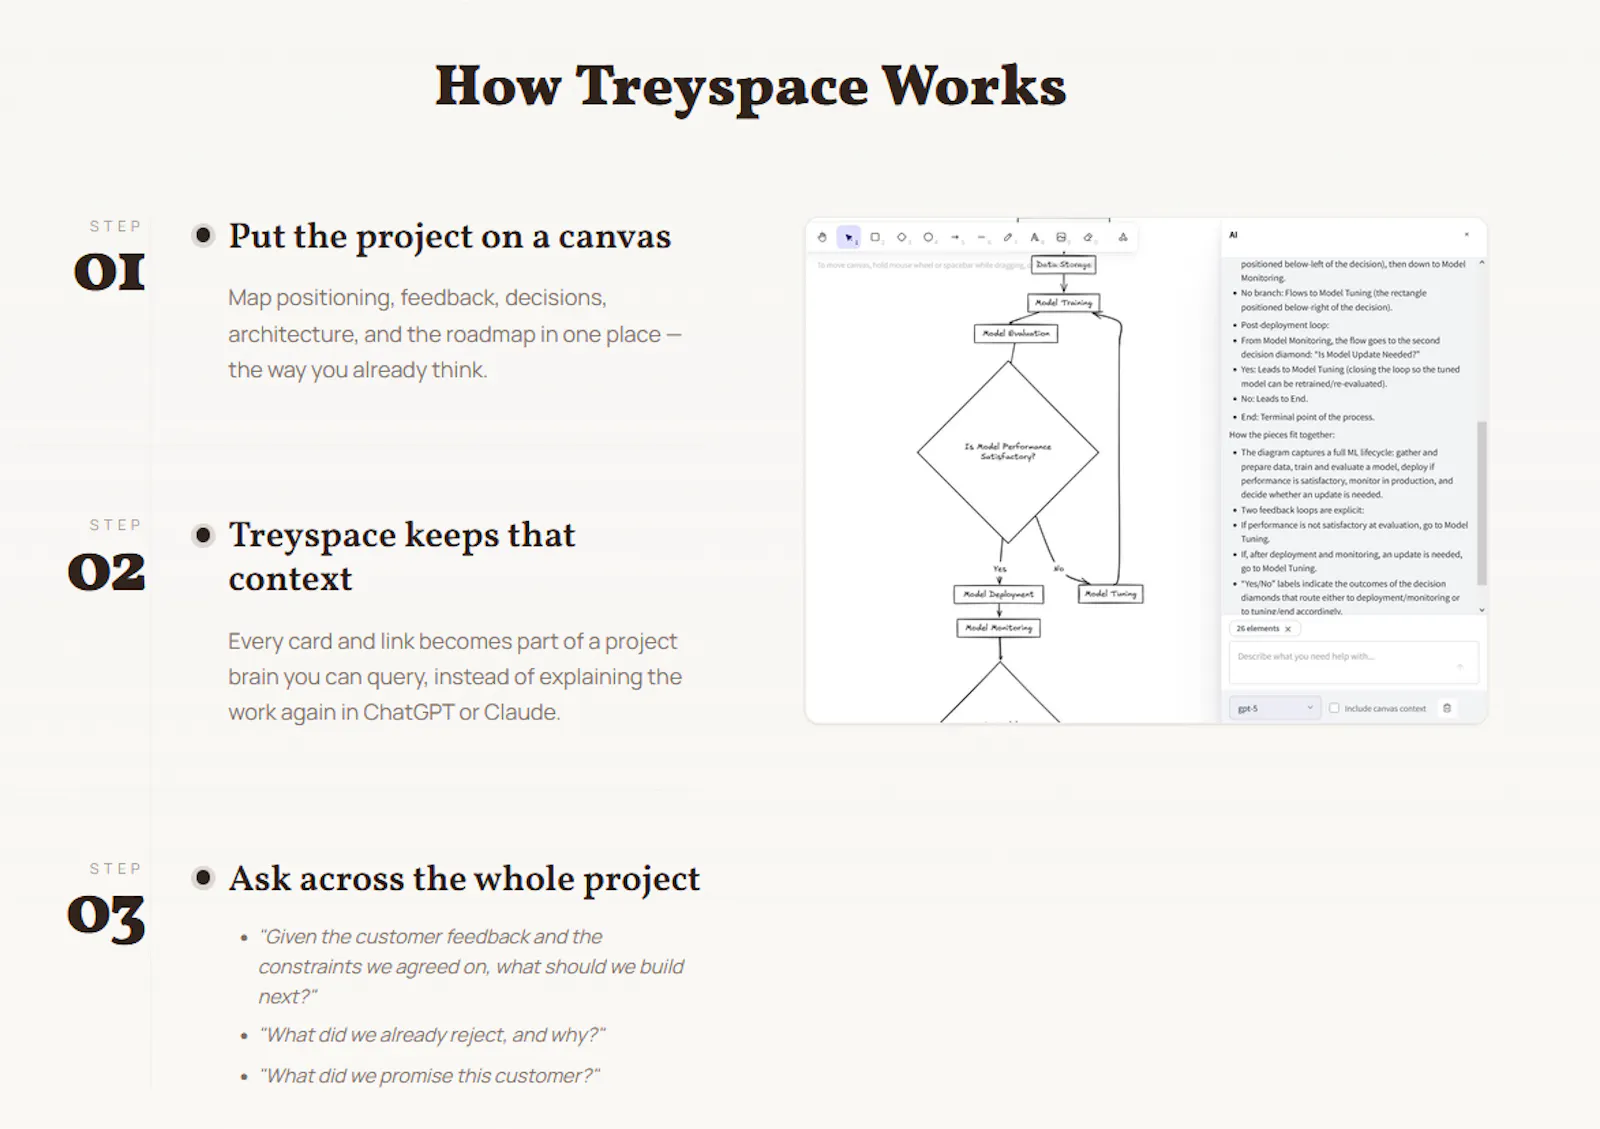Viewport: 1600px width, 1129px height.
Task: Select the Eraser tool
Action: click(1088, 237)
